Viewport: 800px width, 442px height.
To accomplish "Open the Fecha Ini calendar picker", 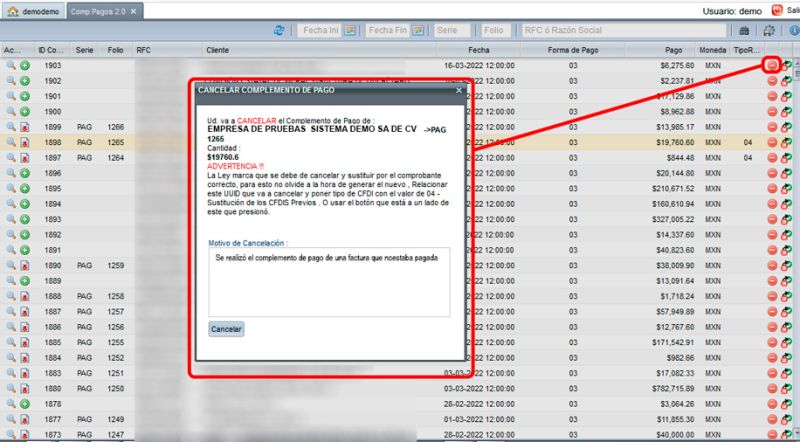I will pyautogui.click(x=350, y=31).
